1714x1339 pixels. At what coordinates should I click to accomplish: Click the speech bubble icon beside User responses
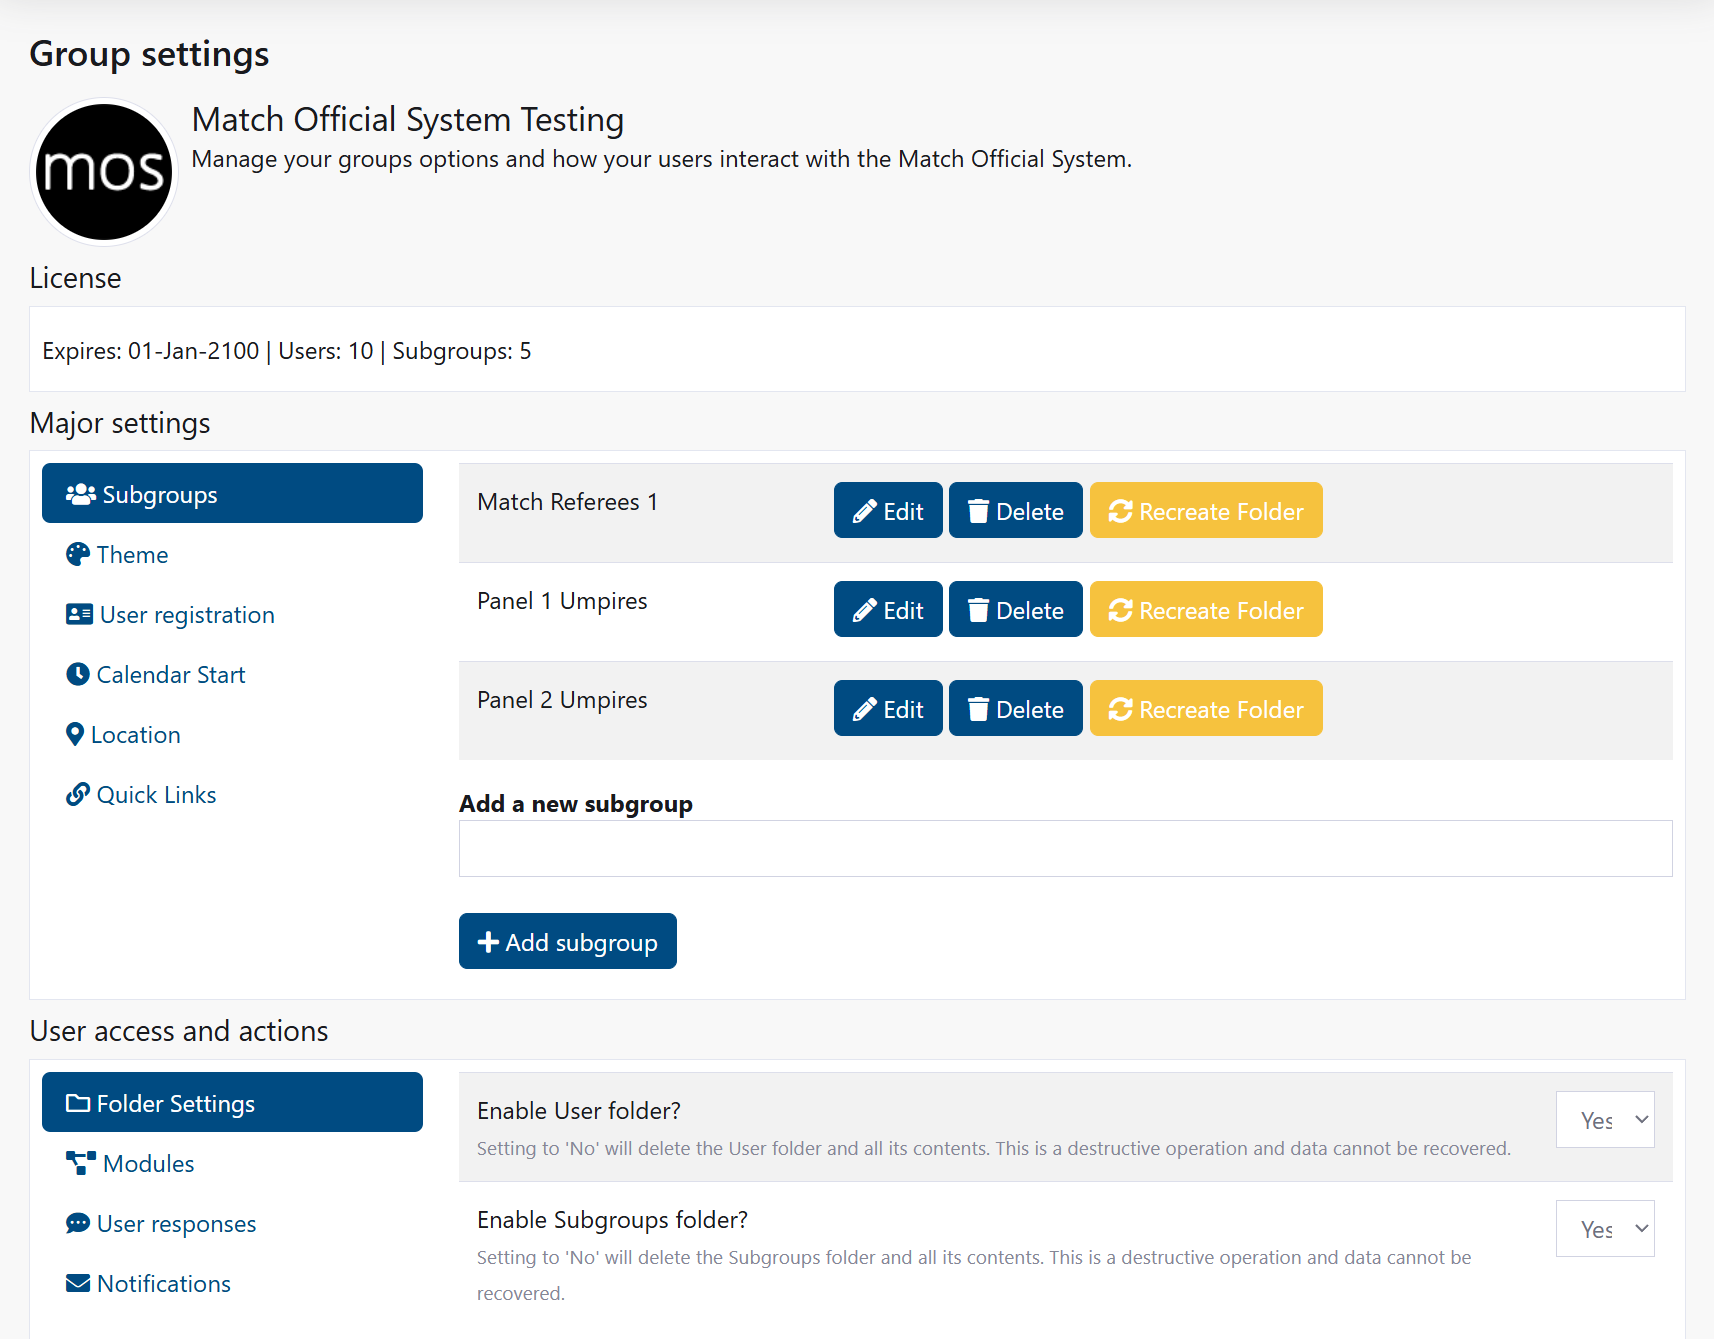pos(78,1222)
